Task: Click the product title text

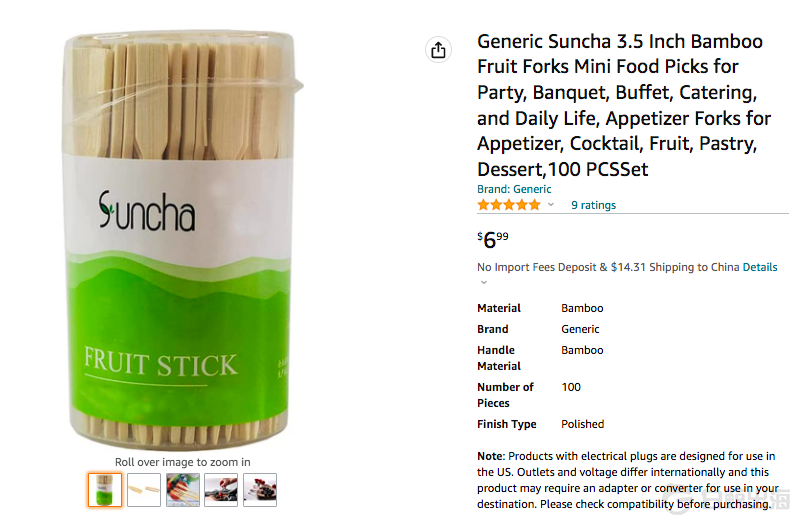Action: click(624, 105)
